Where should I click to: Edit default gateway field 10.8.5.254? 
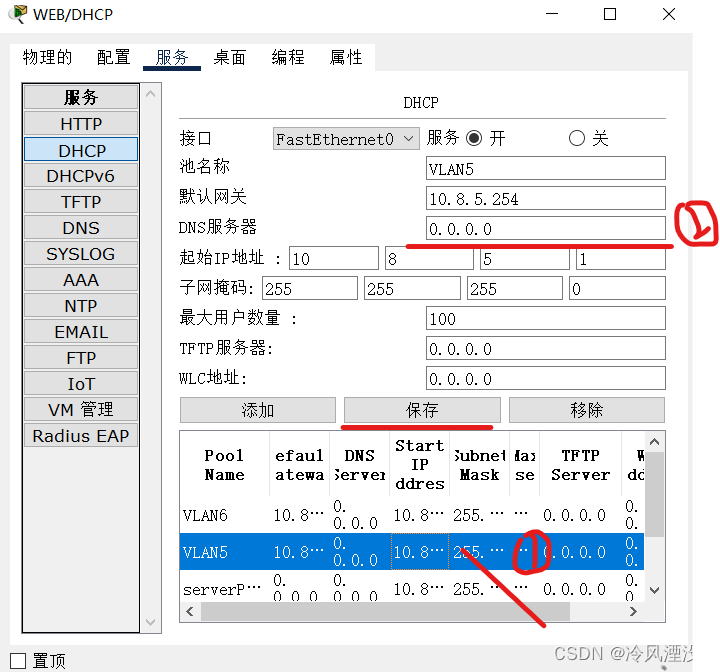[x=546, y=198]
